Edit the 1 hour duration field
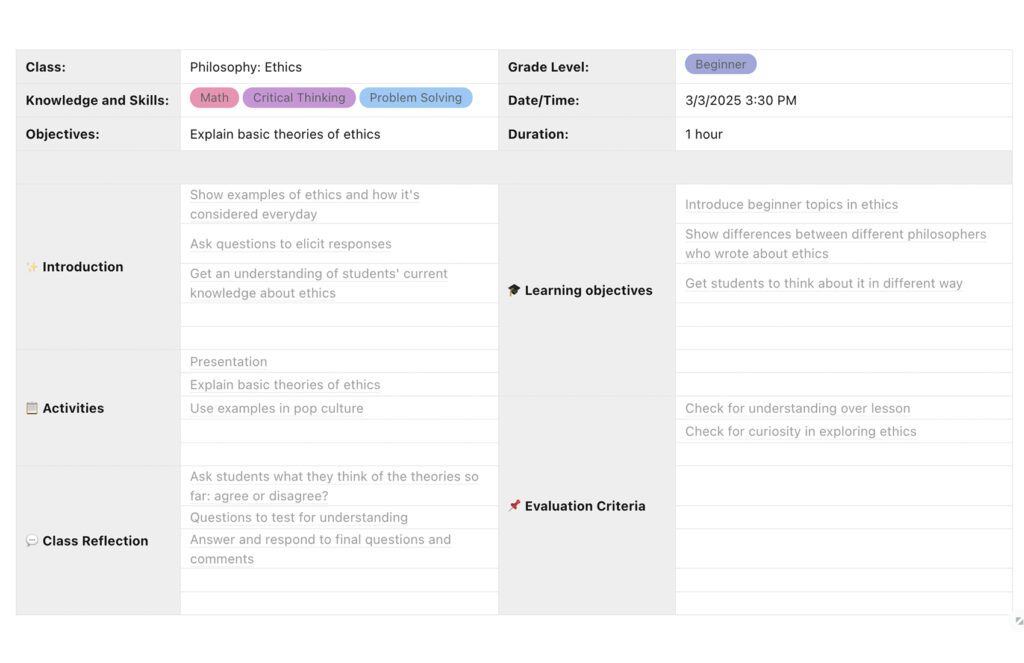Screen dimensions: 1024x663 704,134
